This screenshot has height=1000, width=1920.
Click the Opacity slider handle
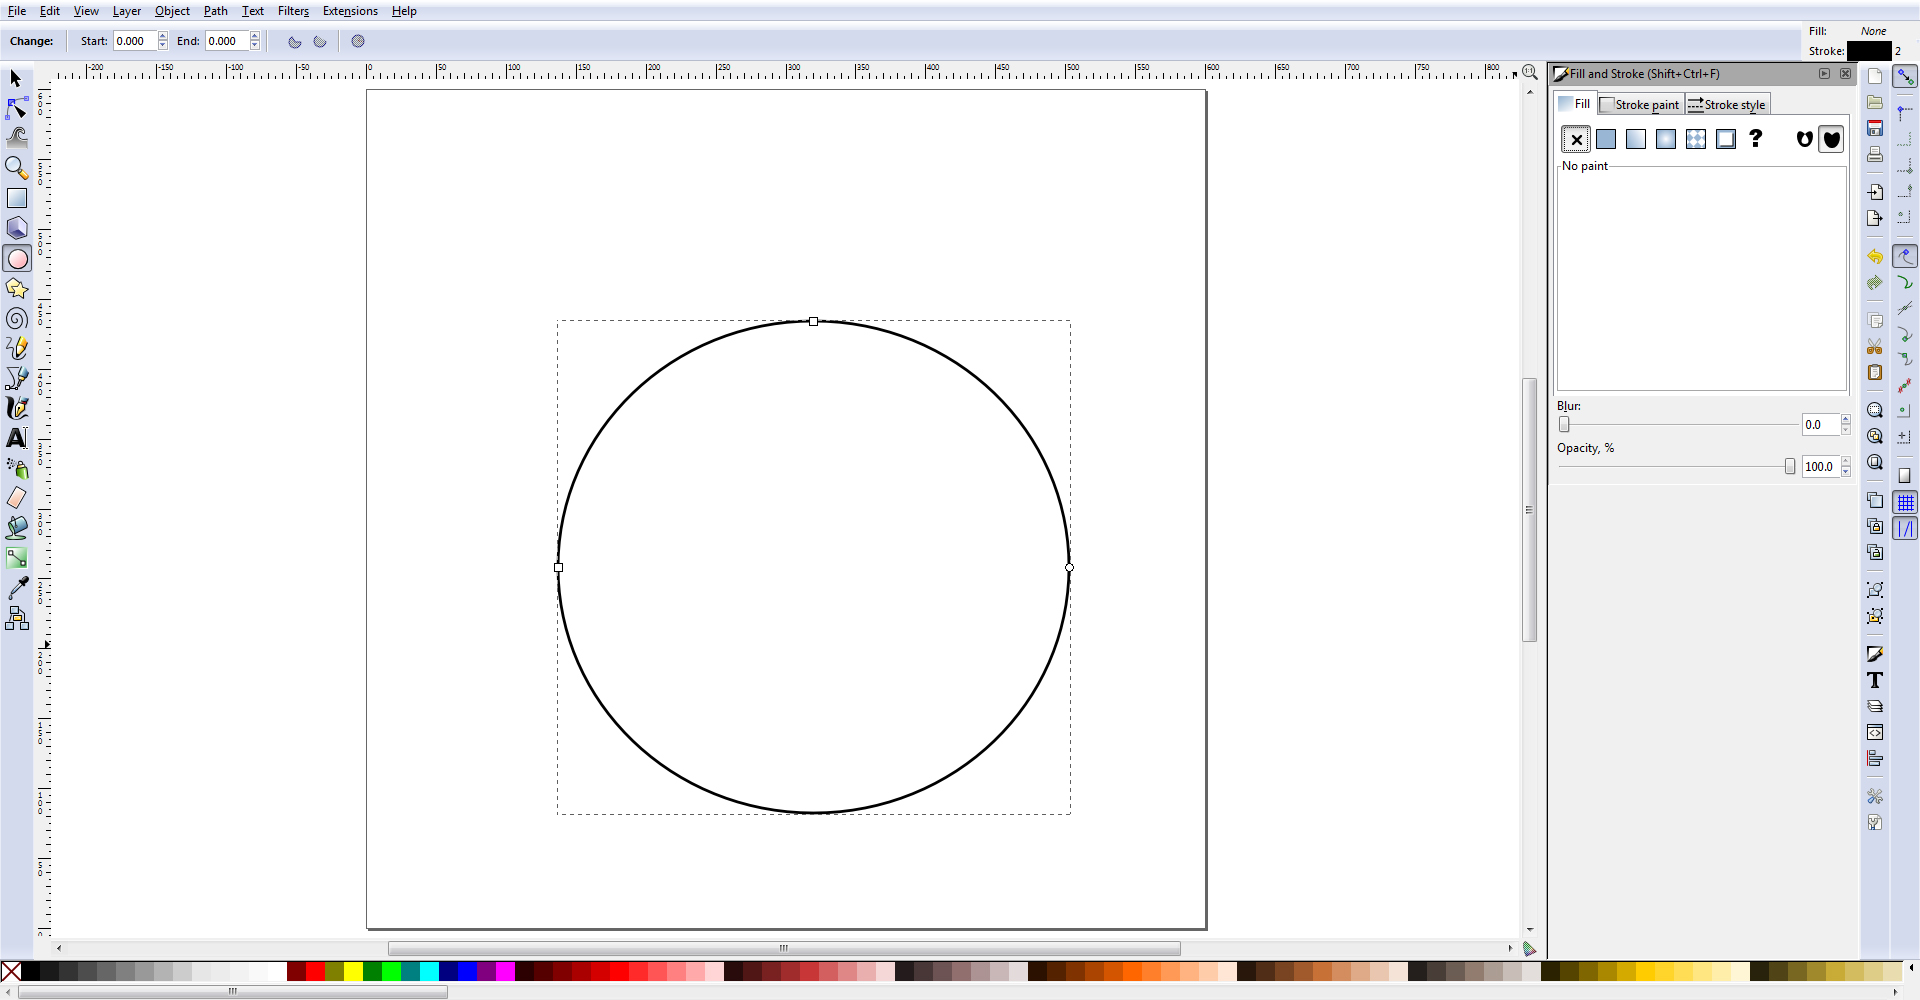tap(1790, 467)
